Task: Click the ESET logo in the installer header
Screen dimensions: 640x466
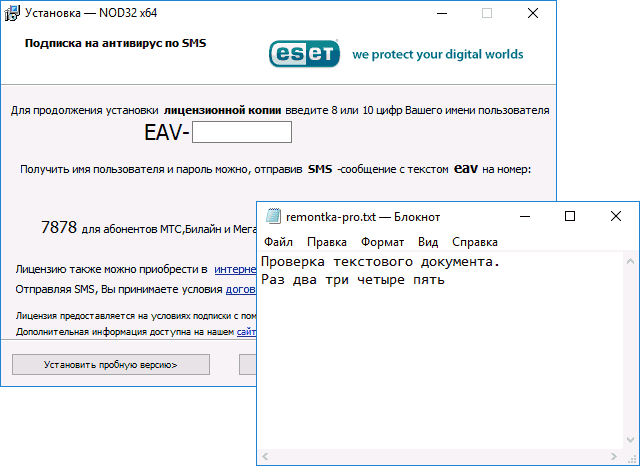Action: pyautogui.click(x=303, y=54)
